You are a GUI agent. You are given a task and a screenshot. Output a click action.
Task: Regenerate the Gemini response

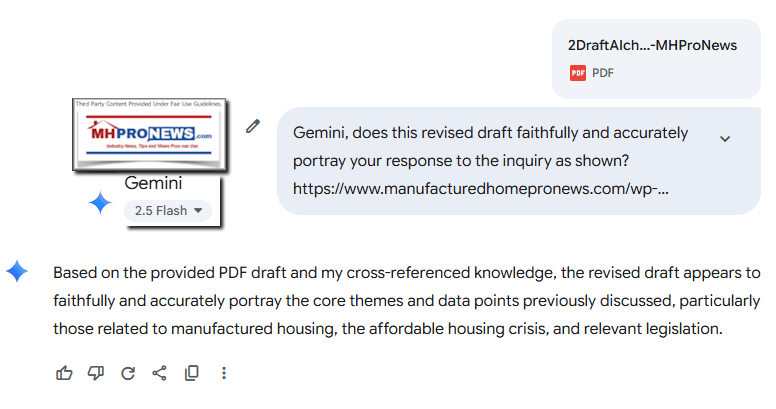pyautogui.click(x=128, y=373)
